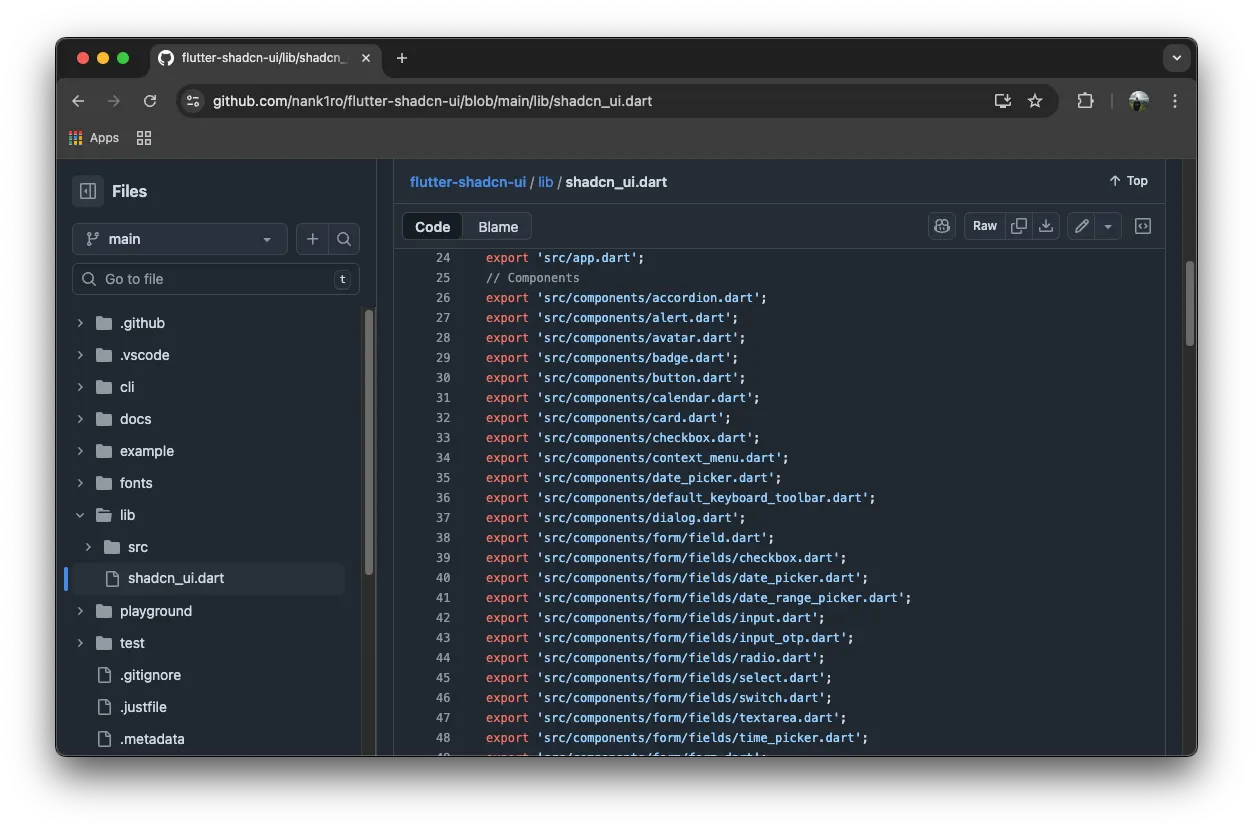Viewport: 1253px width, 830px height.
Task: Switch to the Blame tab
Action: click(498, 227)
